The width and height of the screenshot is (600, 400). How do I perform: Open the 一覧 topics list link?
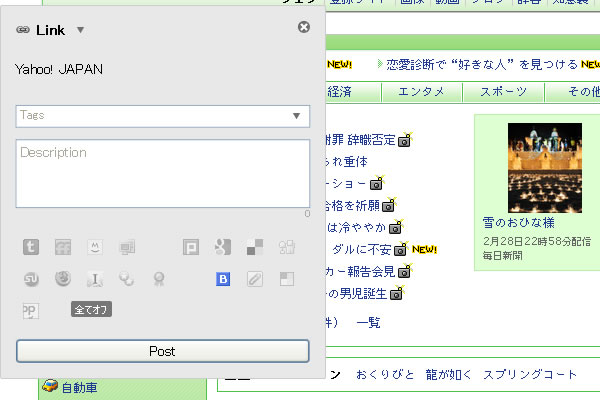[x=368, y=323]
